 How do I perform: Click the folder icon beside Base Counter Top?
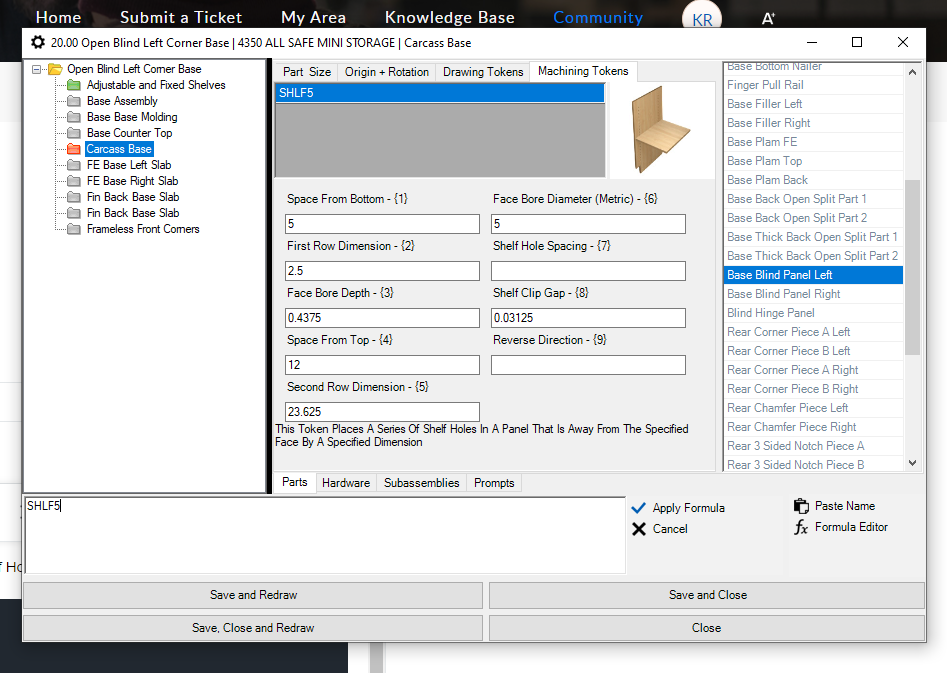pyautogui.click(x=74, y=133)
